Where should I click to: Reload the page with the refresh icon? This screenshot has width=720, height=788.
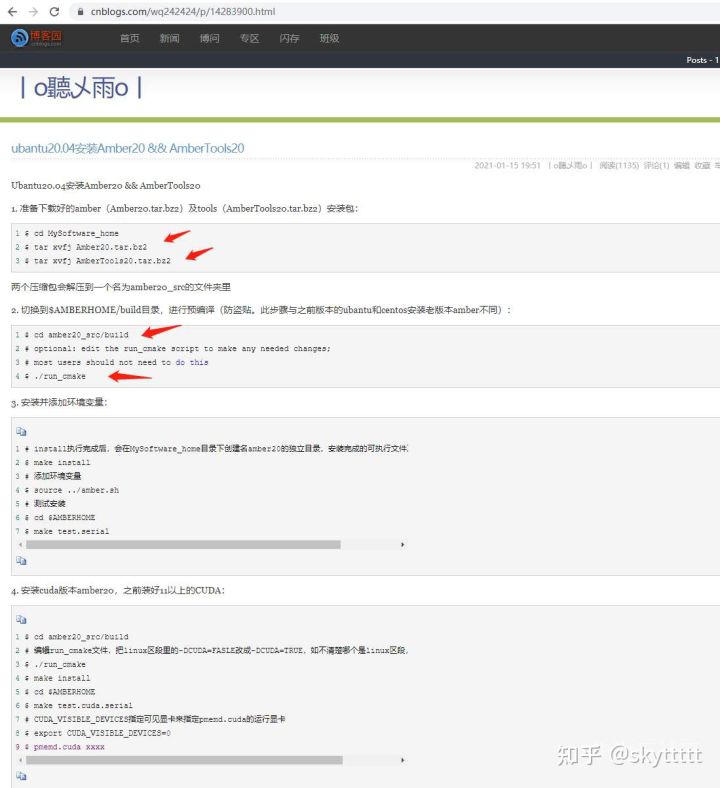pyautogui.click(x=54, y=12)
